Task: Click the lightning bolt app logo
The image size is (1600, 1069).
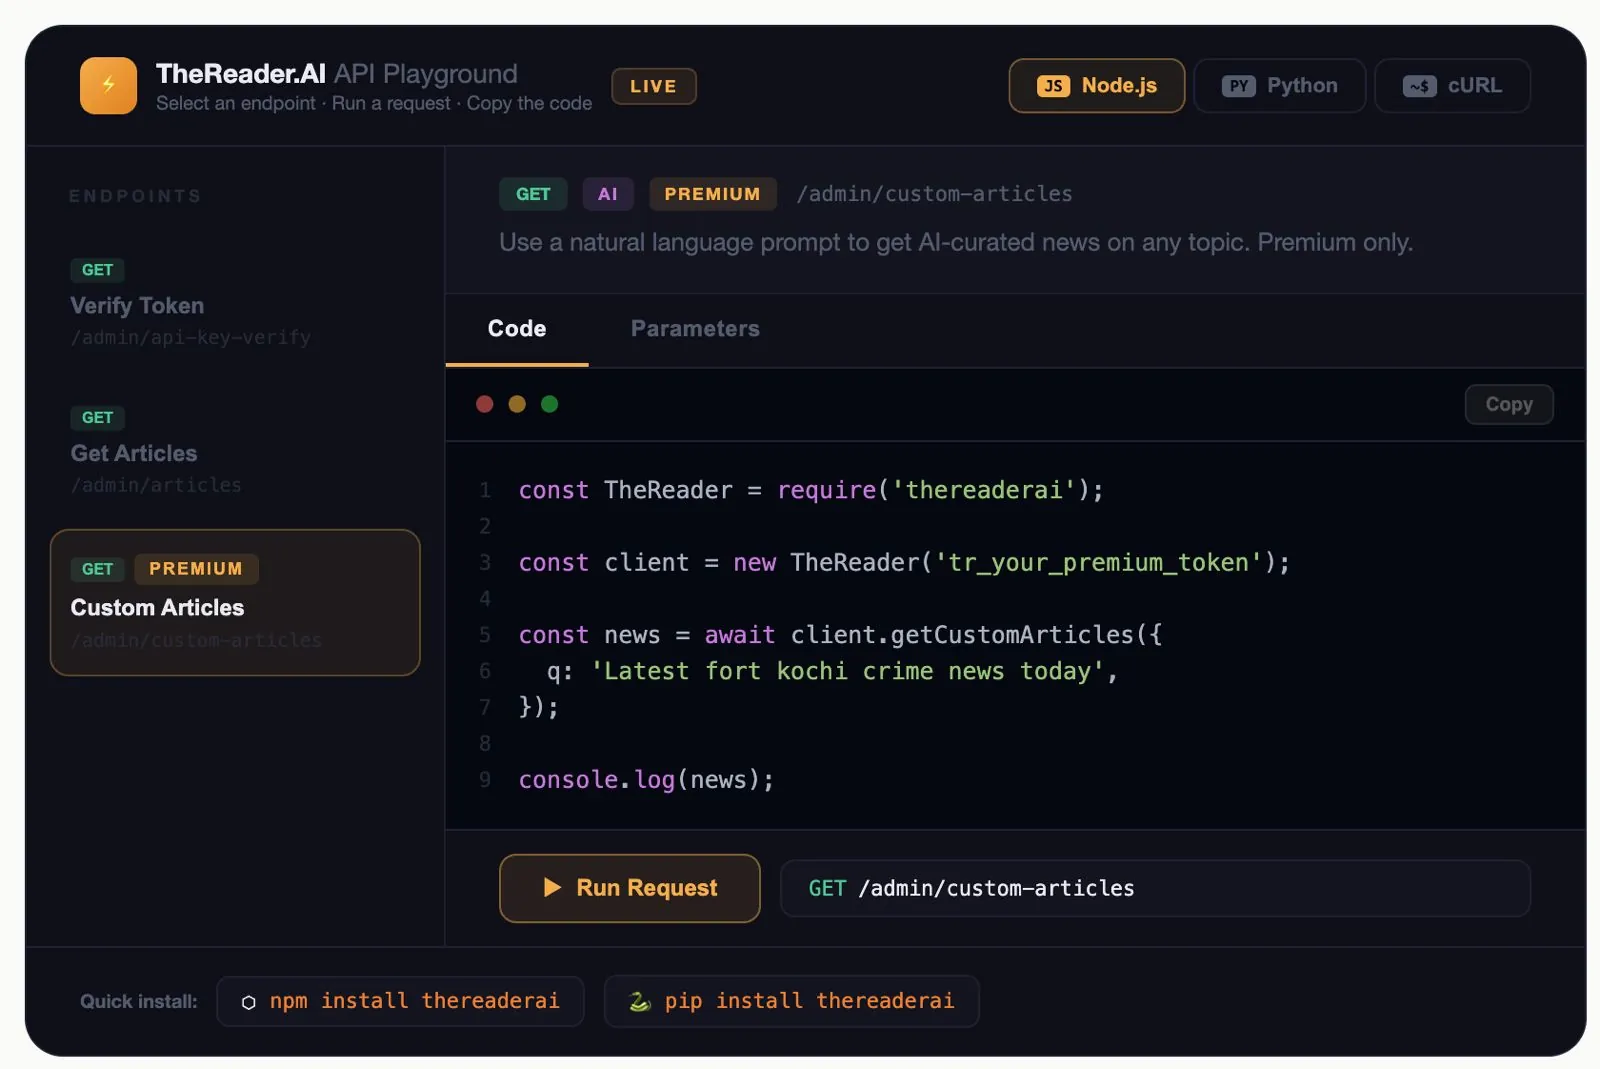Action: [108, 85]
